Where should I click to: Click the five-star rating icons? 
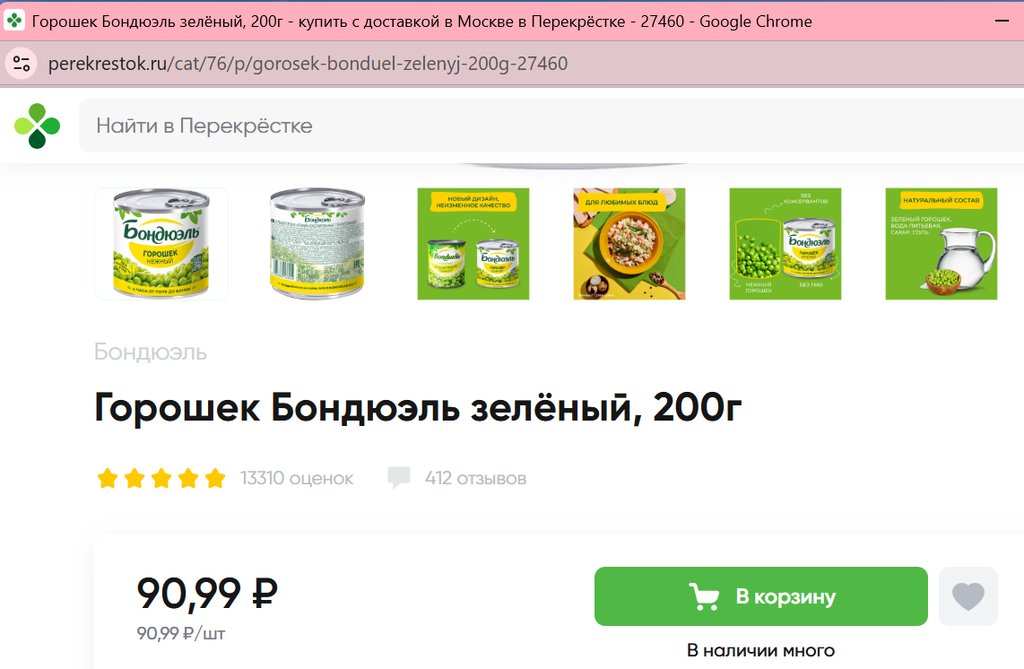[x=161, y=478]
